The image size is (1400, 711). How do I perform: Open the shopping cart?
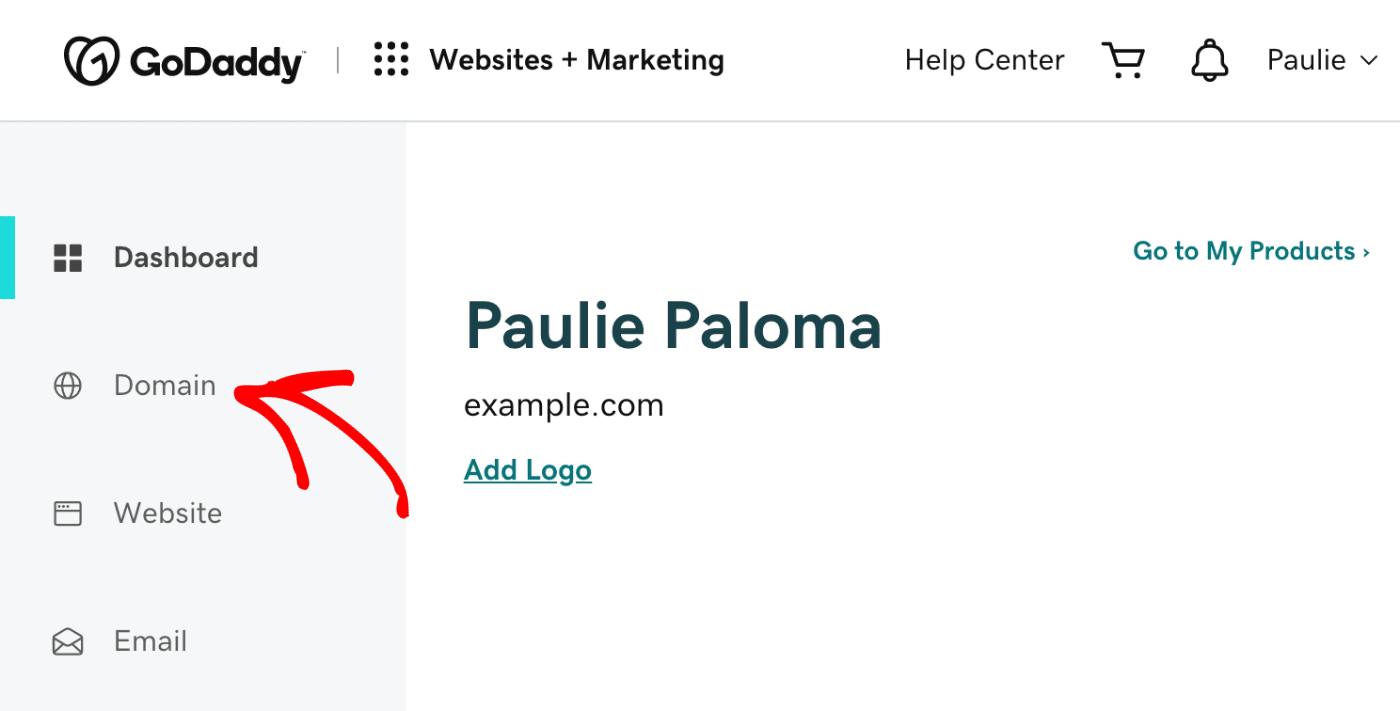1124,59
